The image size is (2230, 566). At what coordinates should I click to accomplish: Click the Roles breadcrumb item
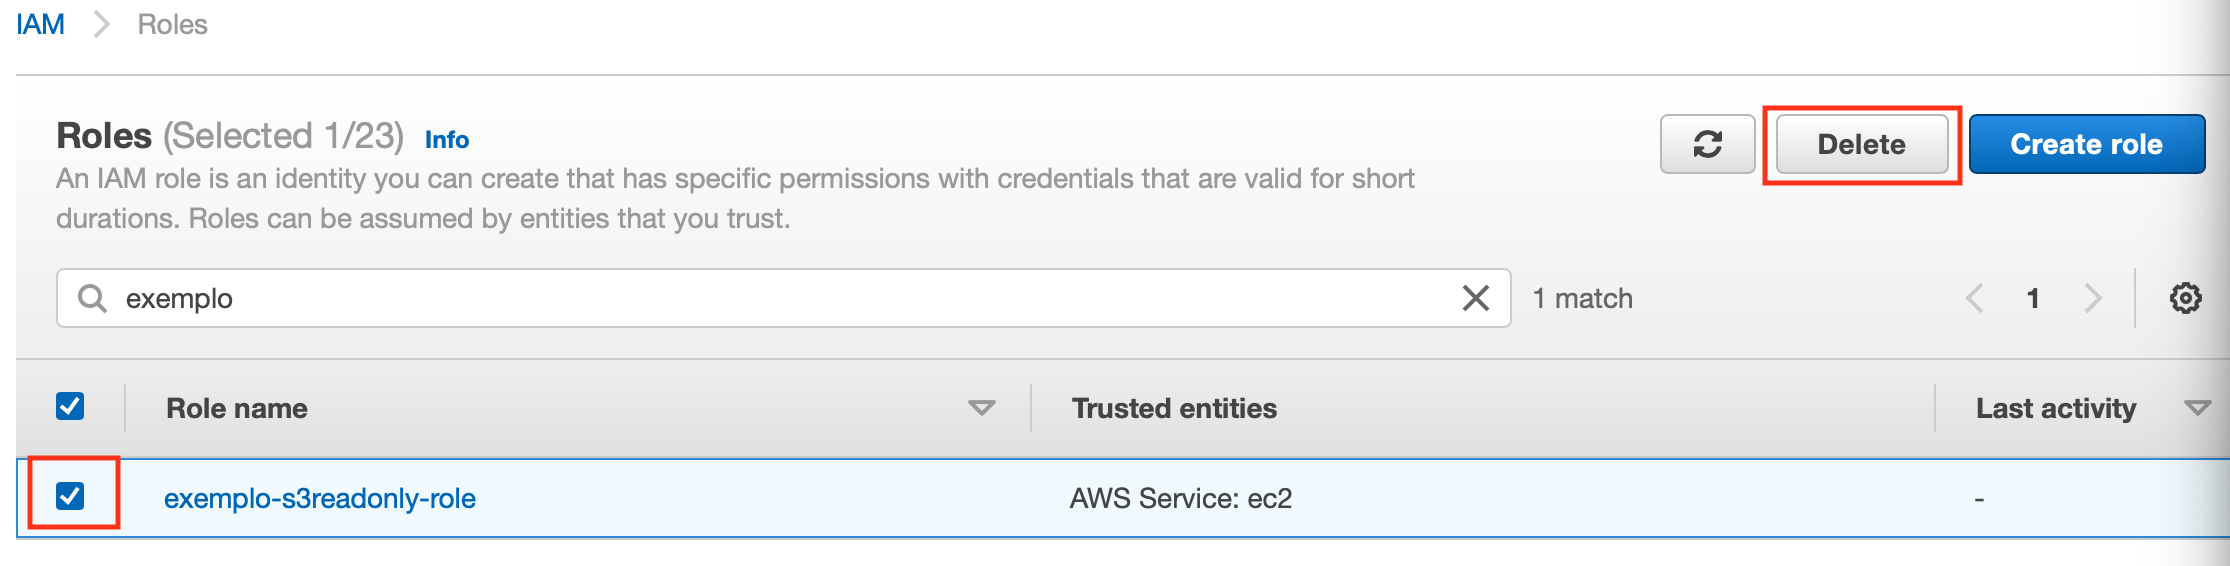(172, 24)
